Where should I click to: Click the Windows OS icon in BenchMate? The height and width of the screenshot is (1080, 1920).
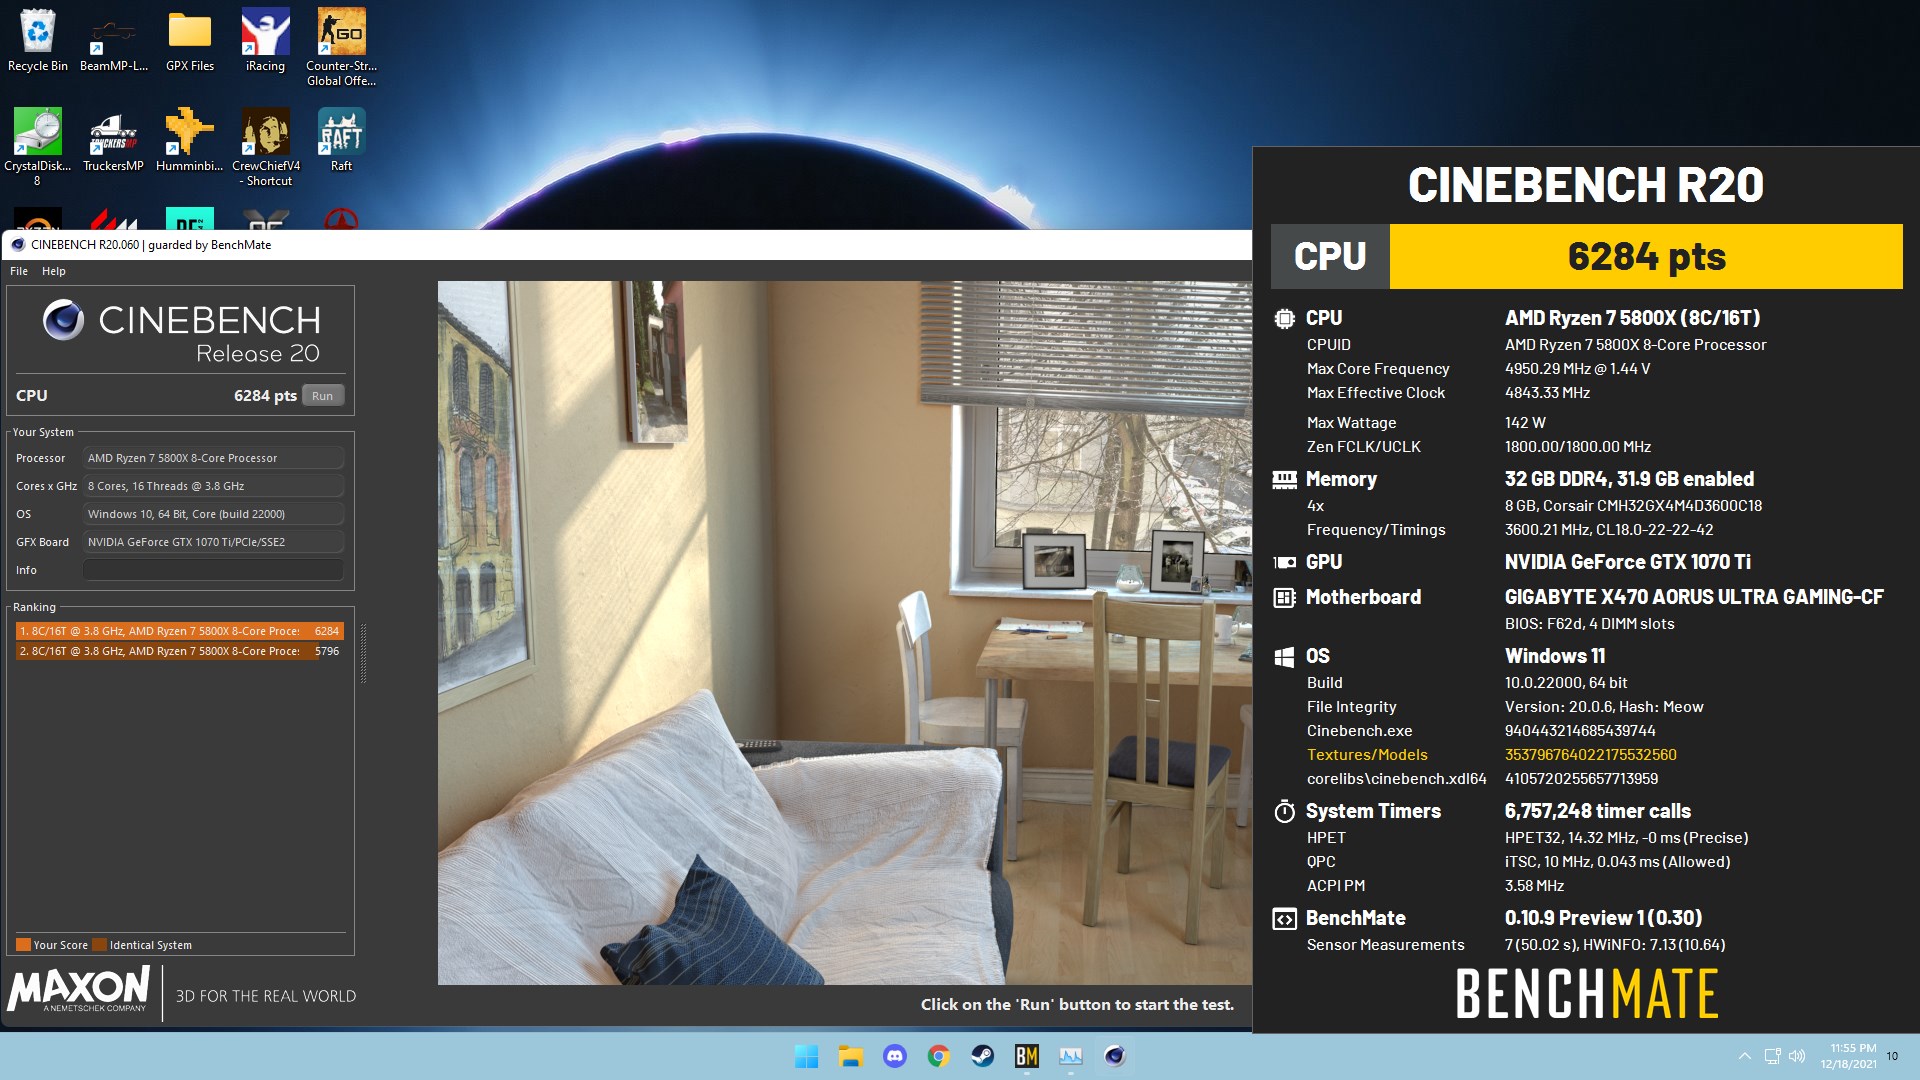click(1284, 657)
